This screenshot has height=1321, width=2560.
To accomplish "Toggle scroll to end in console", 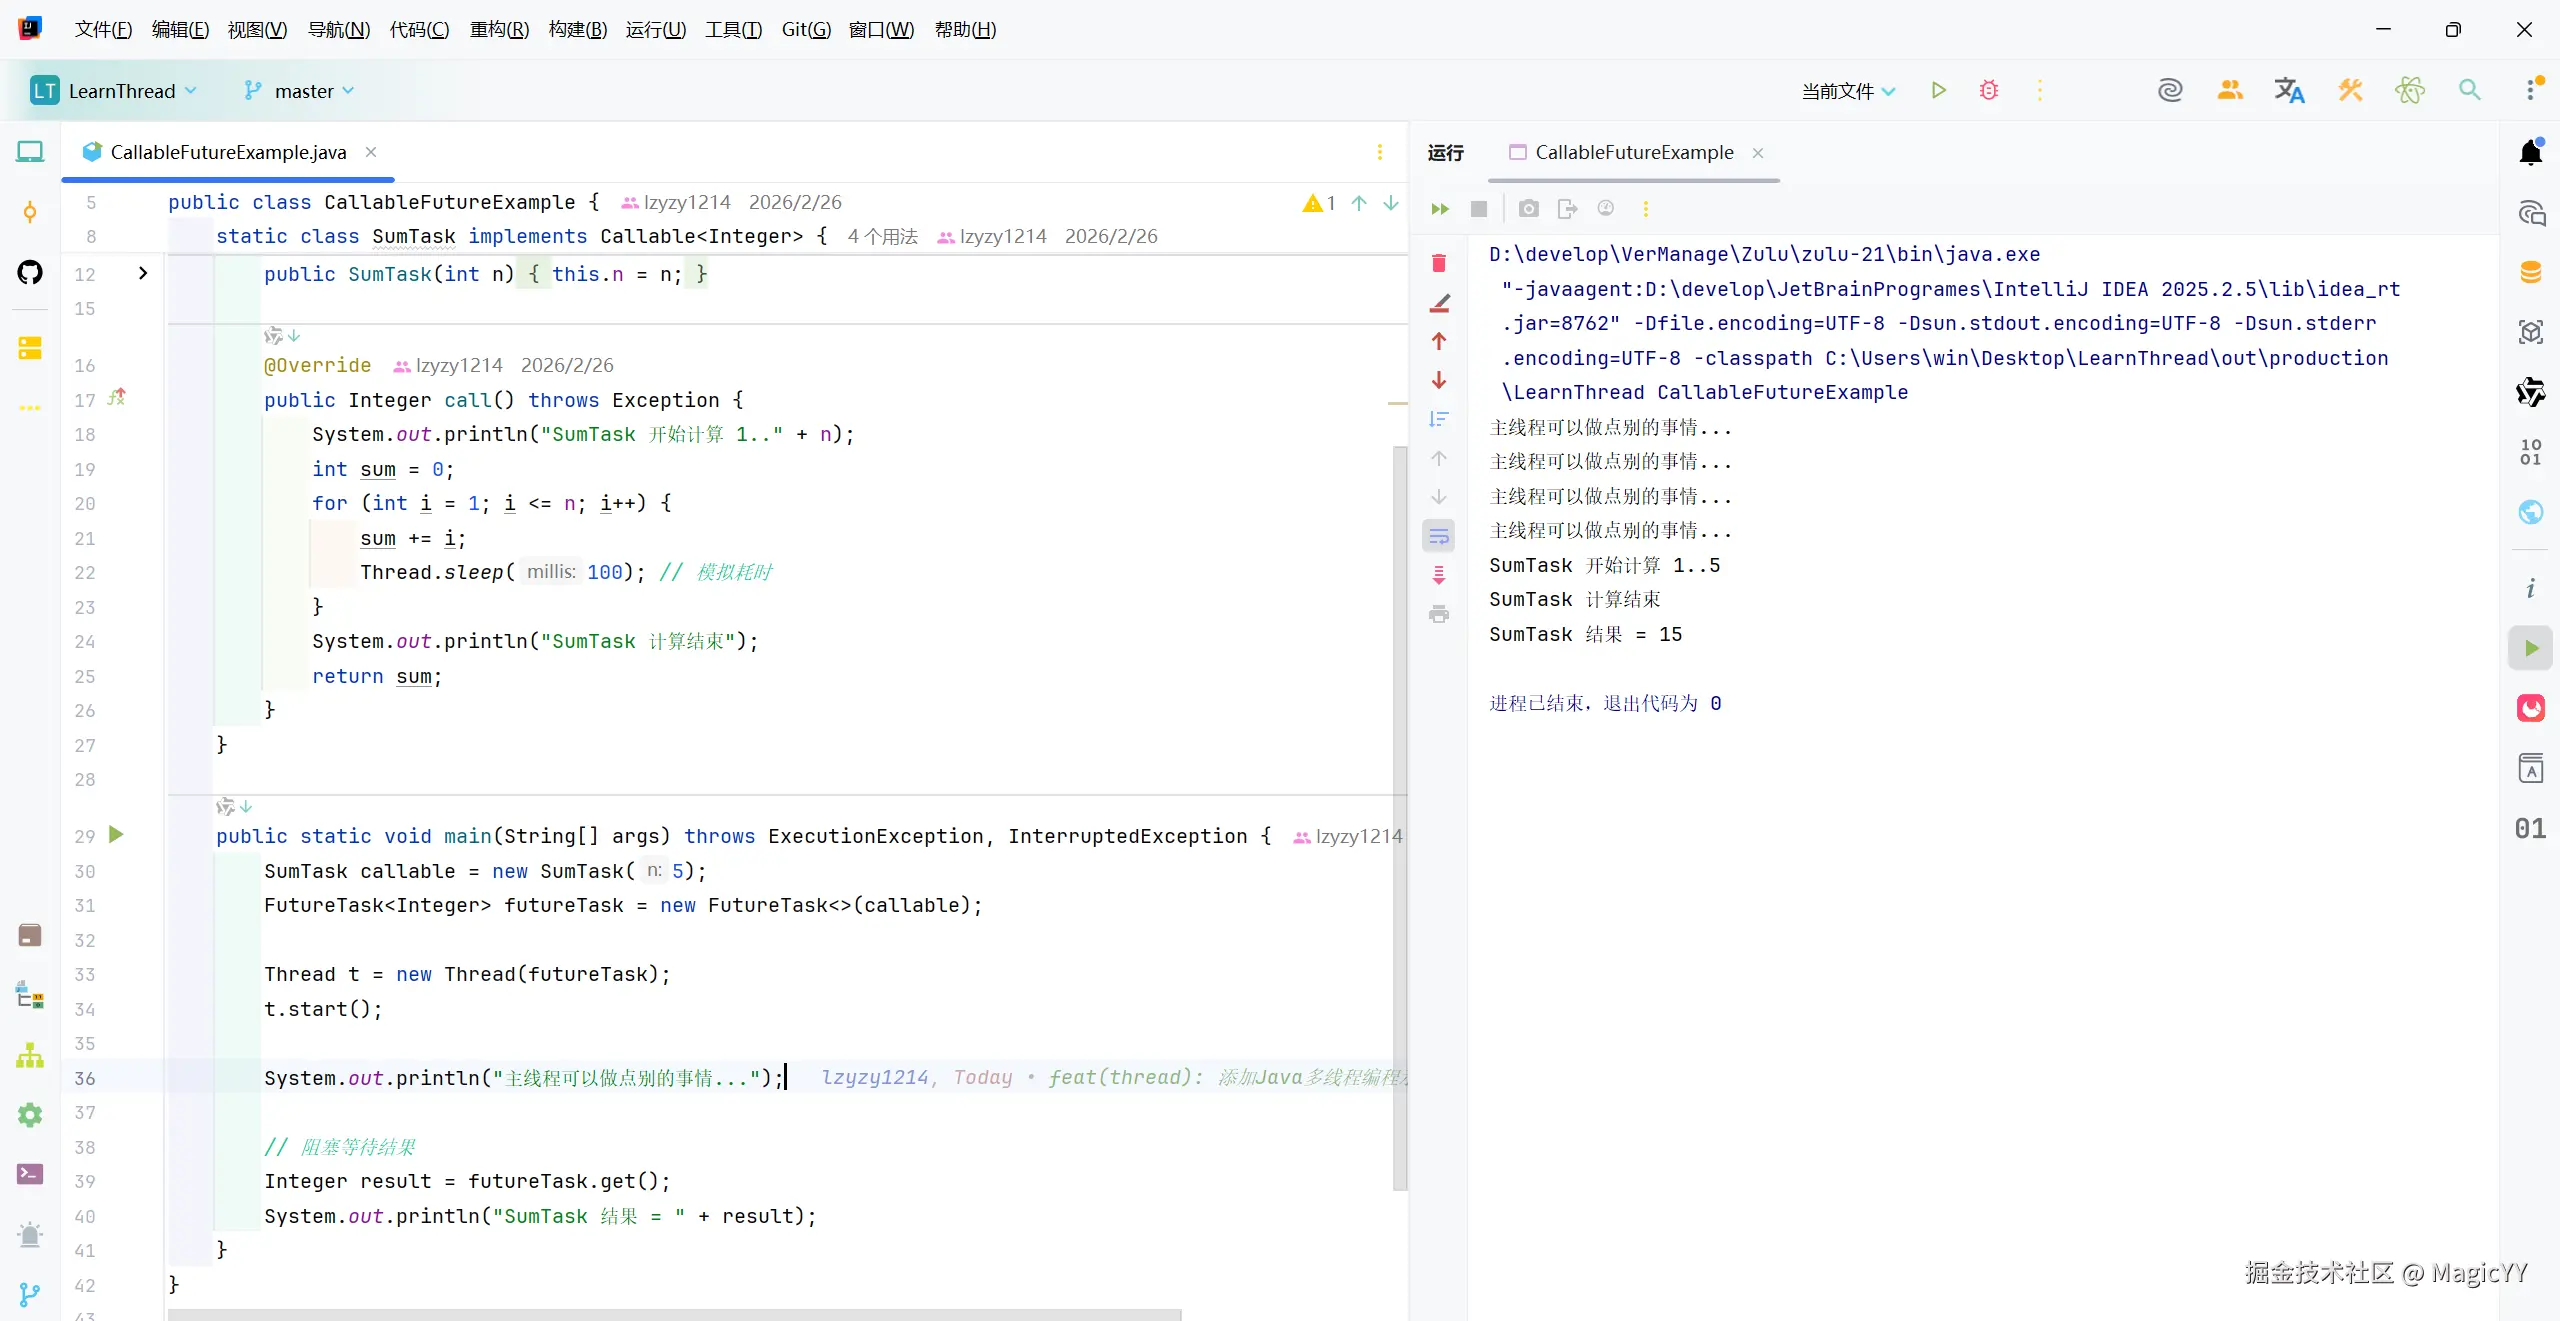I will 1439,575.
